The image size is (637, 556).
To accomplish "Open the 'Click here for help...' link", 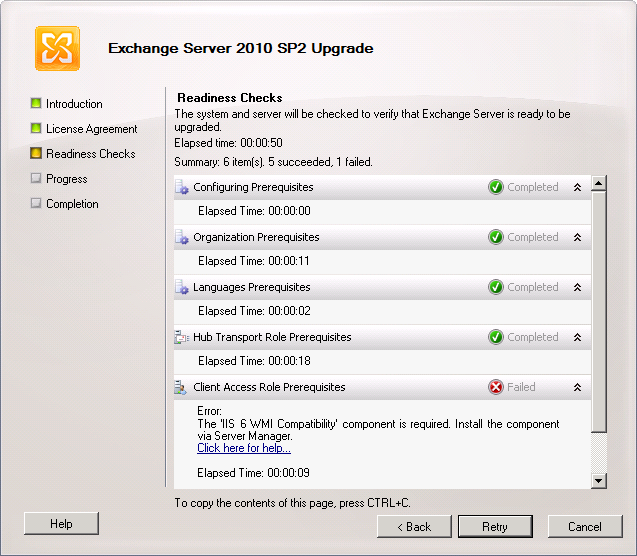I will pyautogui.click(x=244, y=448).
